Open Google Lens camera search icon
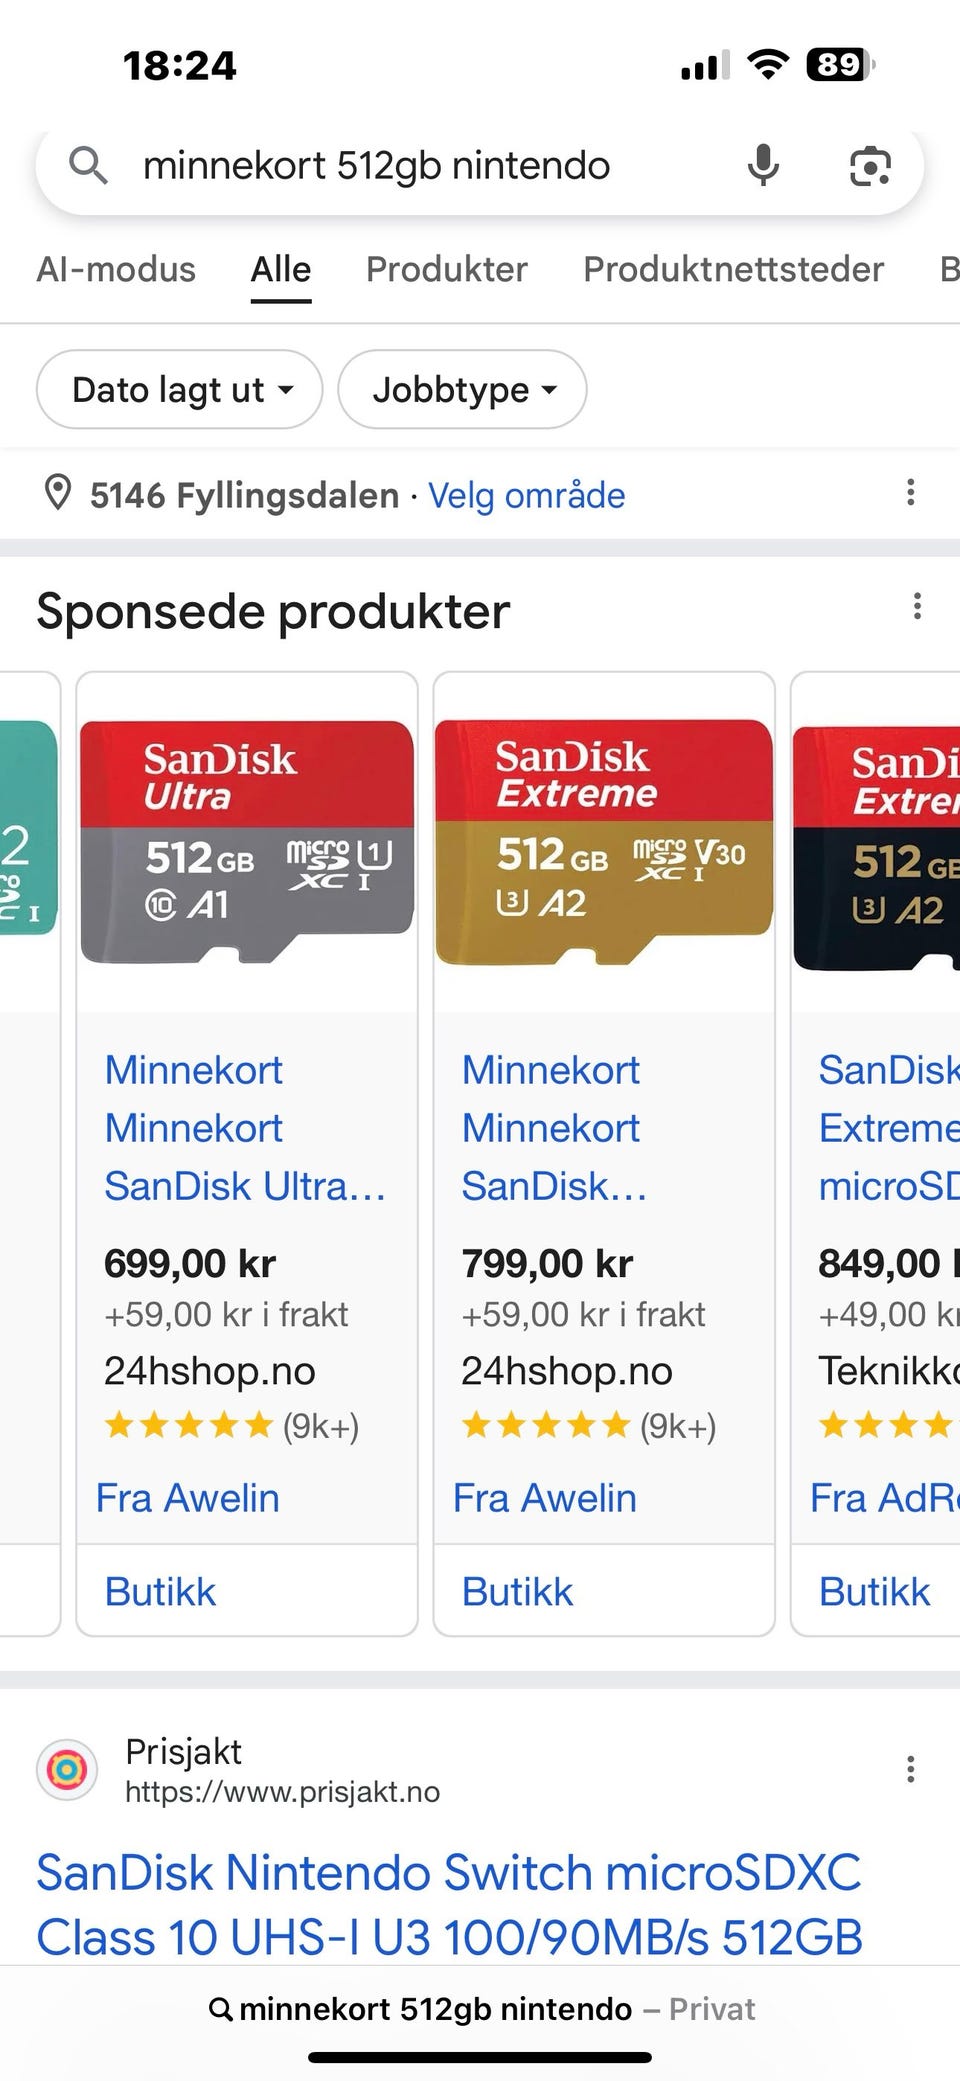The width and height of the screenshot is (960, 2081). [869, 166]
